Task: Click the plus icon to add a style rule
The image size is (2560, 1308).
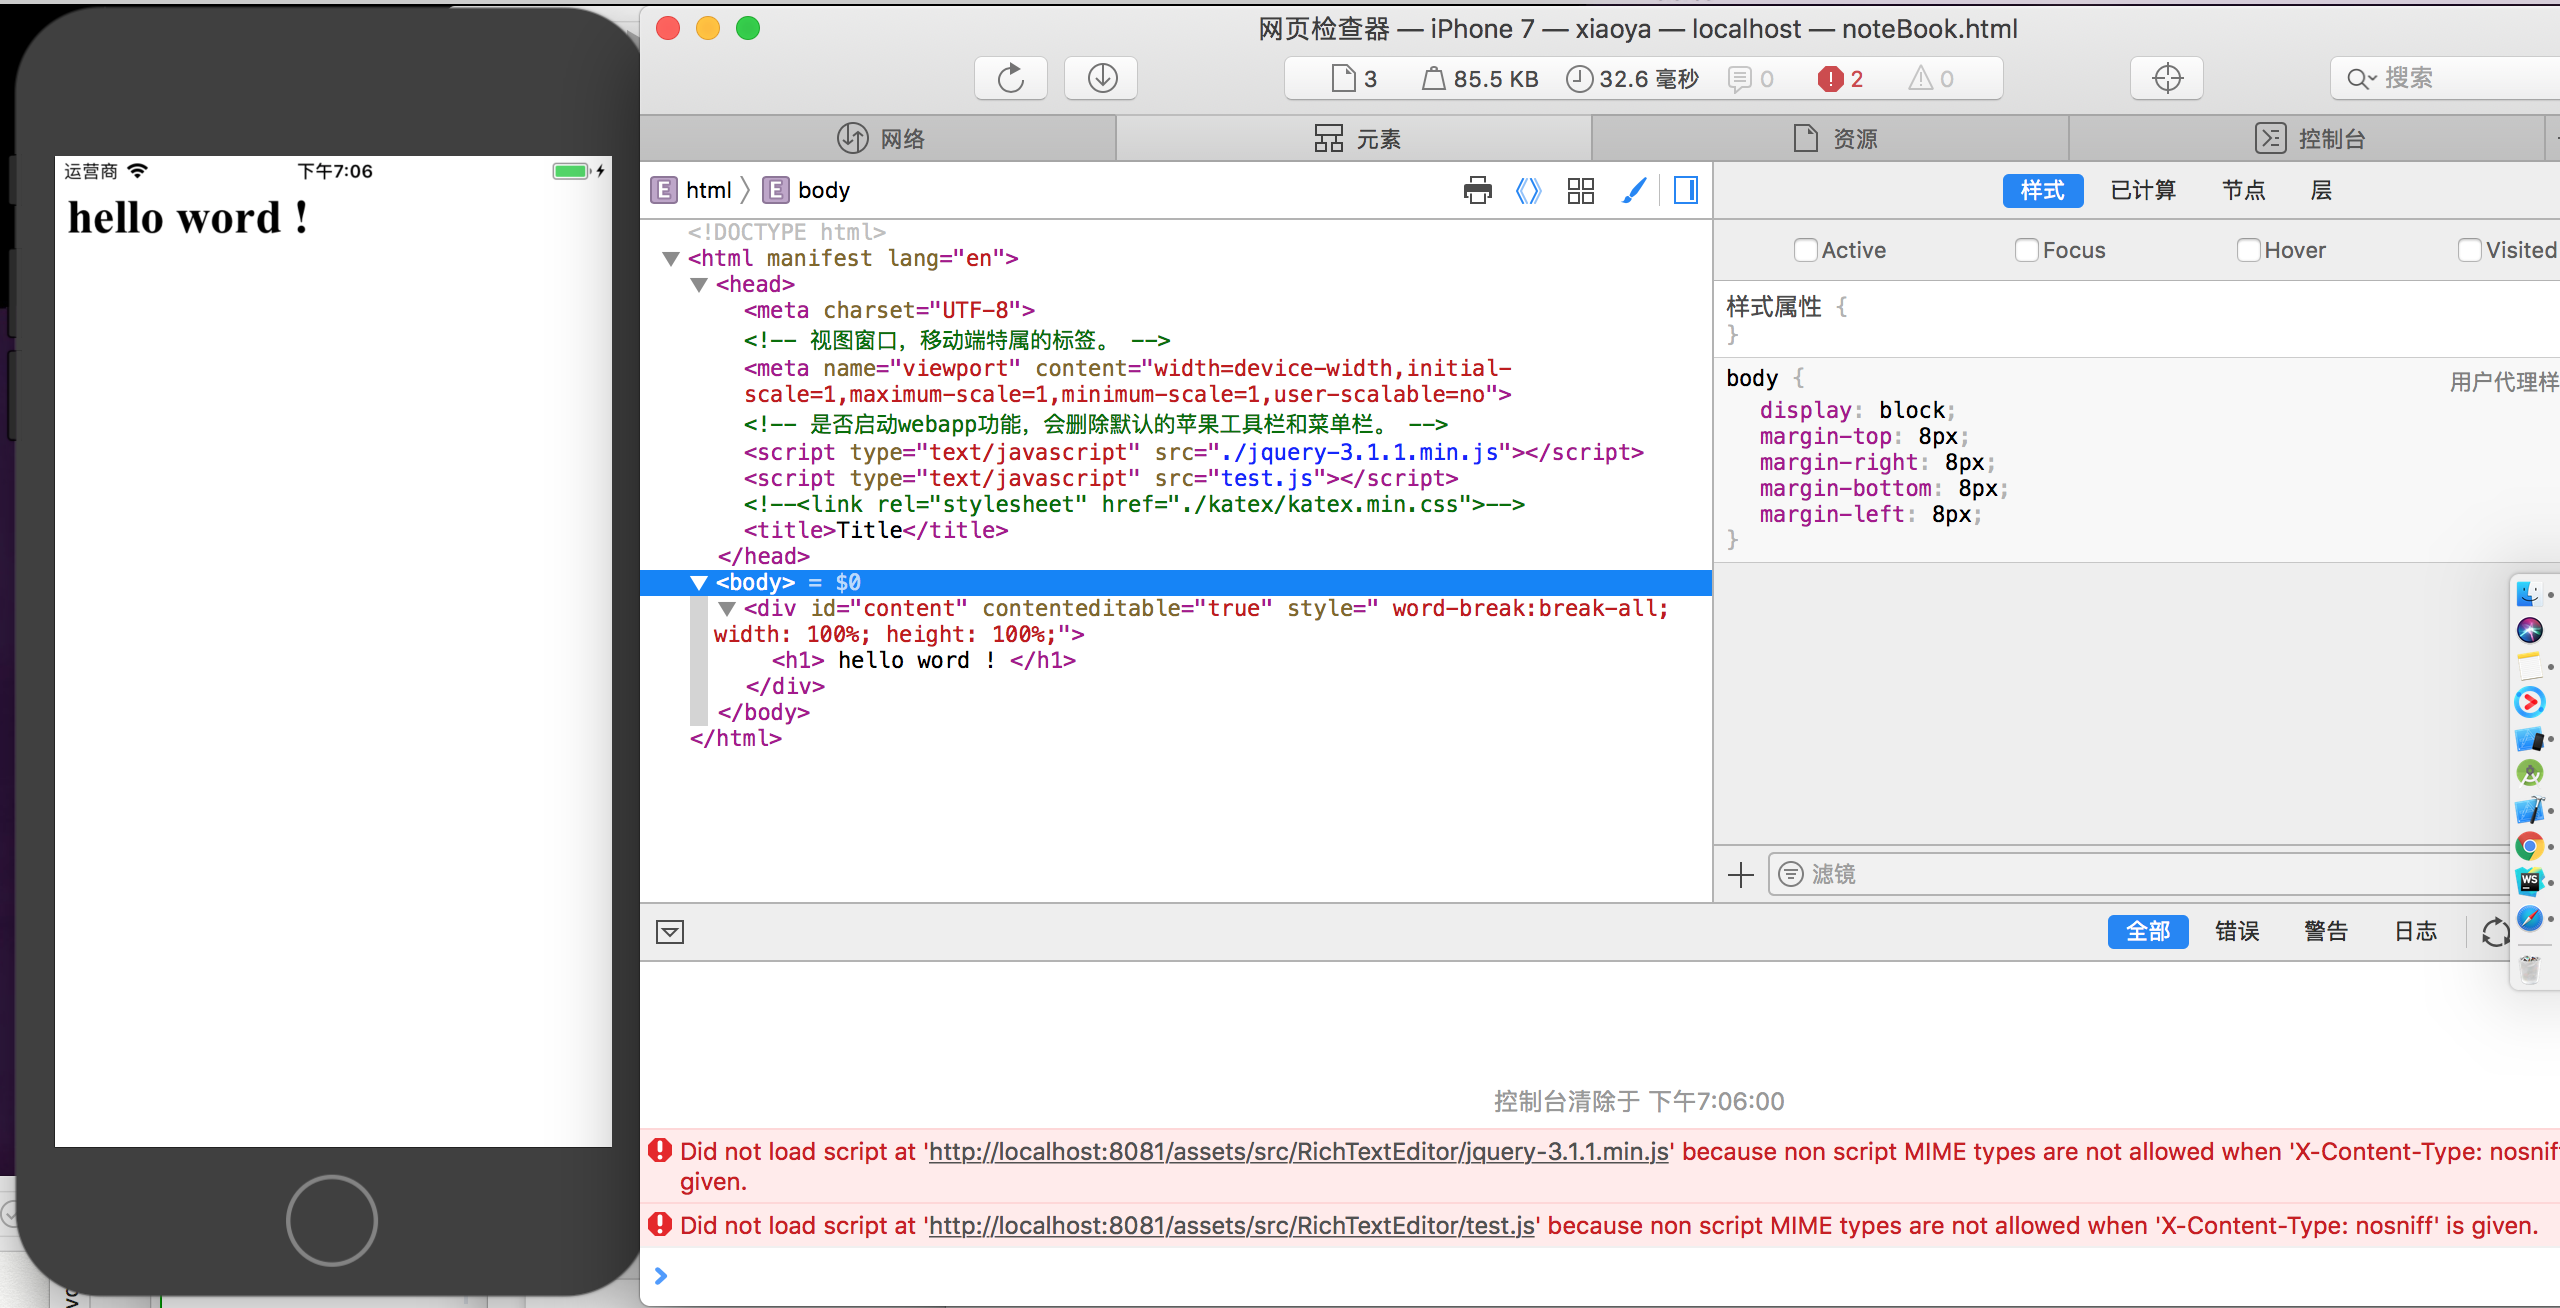Action: (x=1739, y=875)
